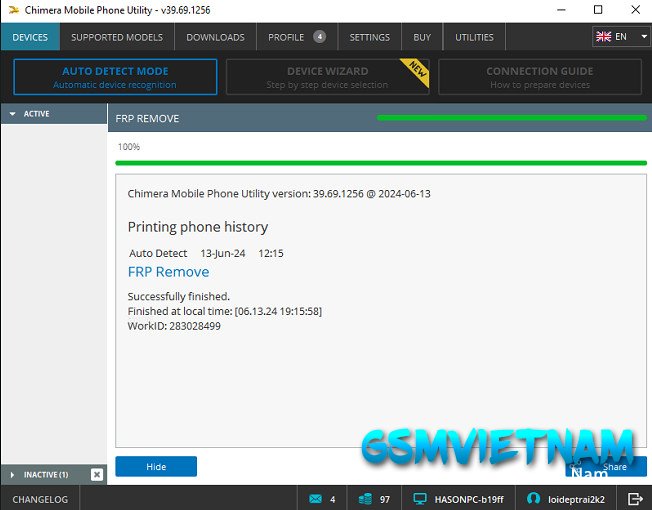Open the DEVICE WIZARD option
The image size is (652, 510).
point(327,77)
